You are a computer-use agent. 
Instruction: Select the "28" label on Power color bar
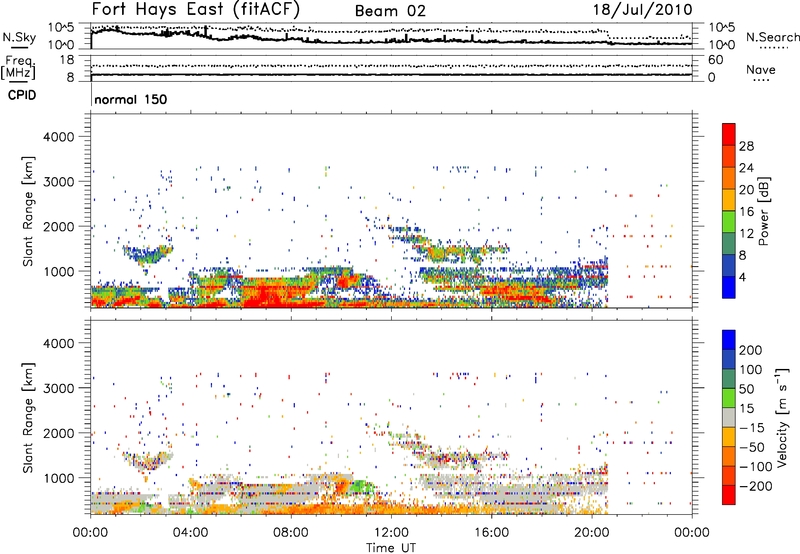[x=746, y=146]
